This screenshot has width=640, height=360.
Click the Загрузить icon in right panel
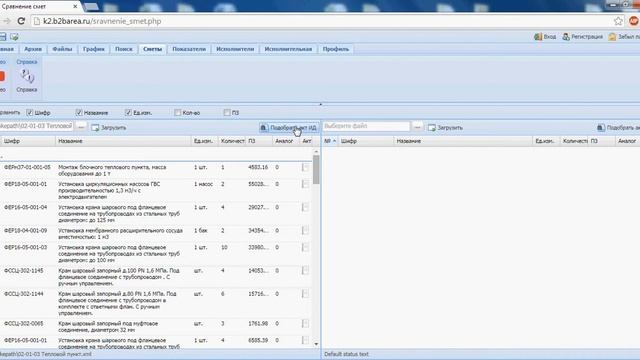[431, 128]
